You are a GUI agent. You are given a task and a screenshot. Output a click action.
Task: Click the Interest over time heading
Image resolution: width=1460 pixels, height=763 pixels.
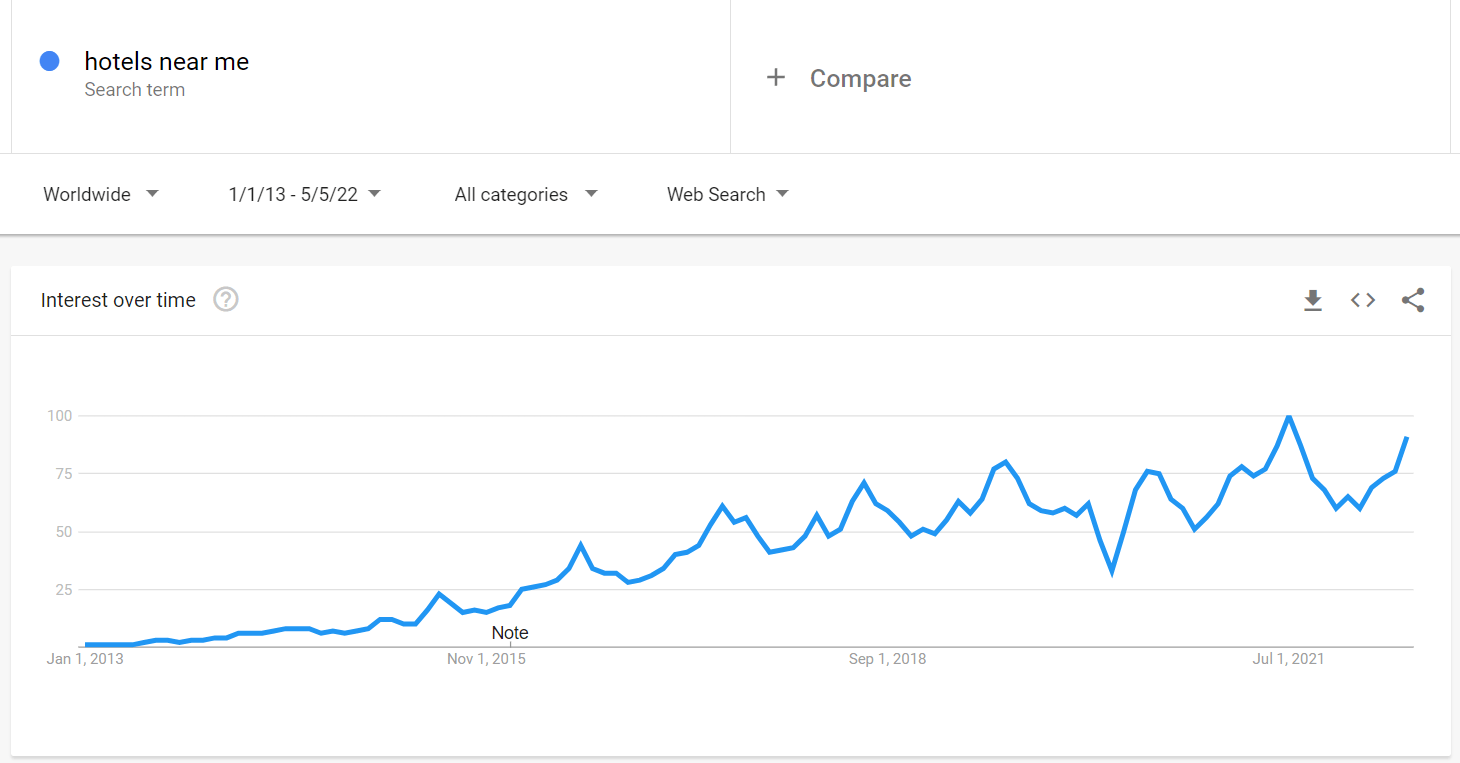(118, 300)
